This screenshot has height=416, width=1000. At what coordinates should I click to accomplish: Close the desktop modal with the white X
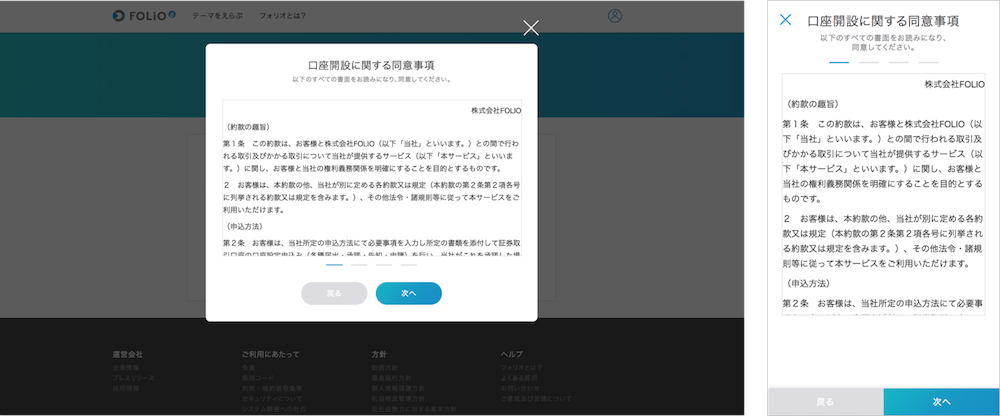click(531, 28)
